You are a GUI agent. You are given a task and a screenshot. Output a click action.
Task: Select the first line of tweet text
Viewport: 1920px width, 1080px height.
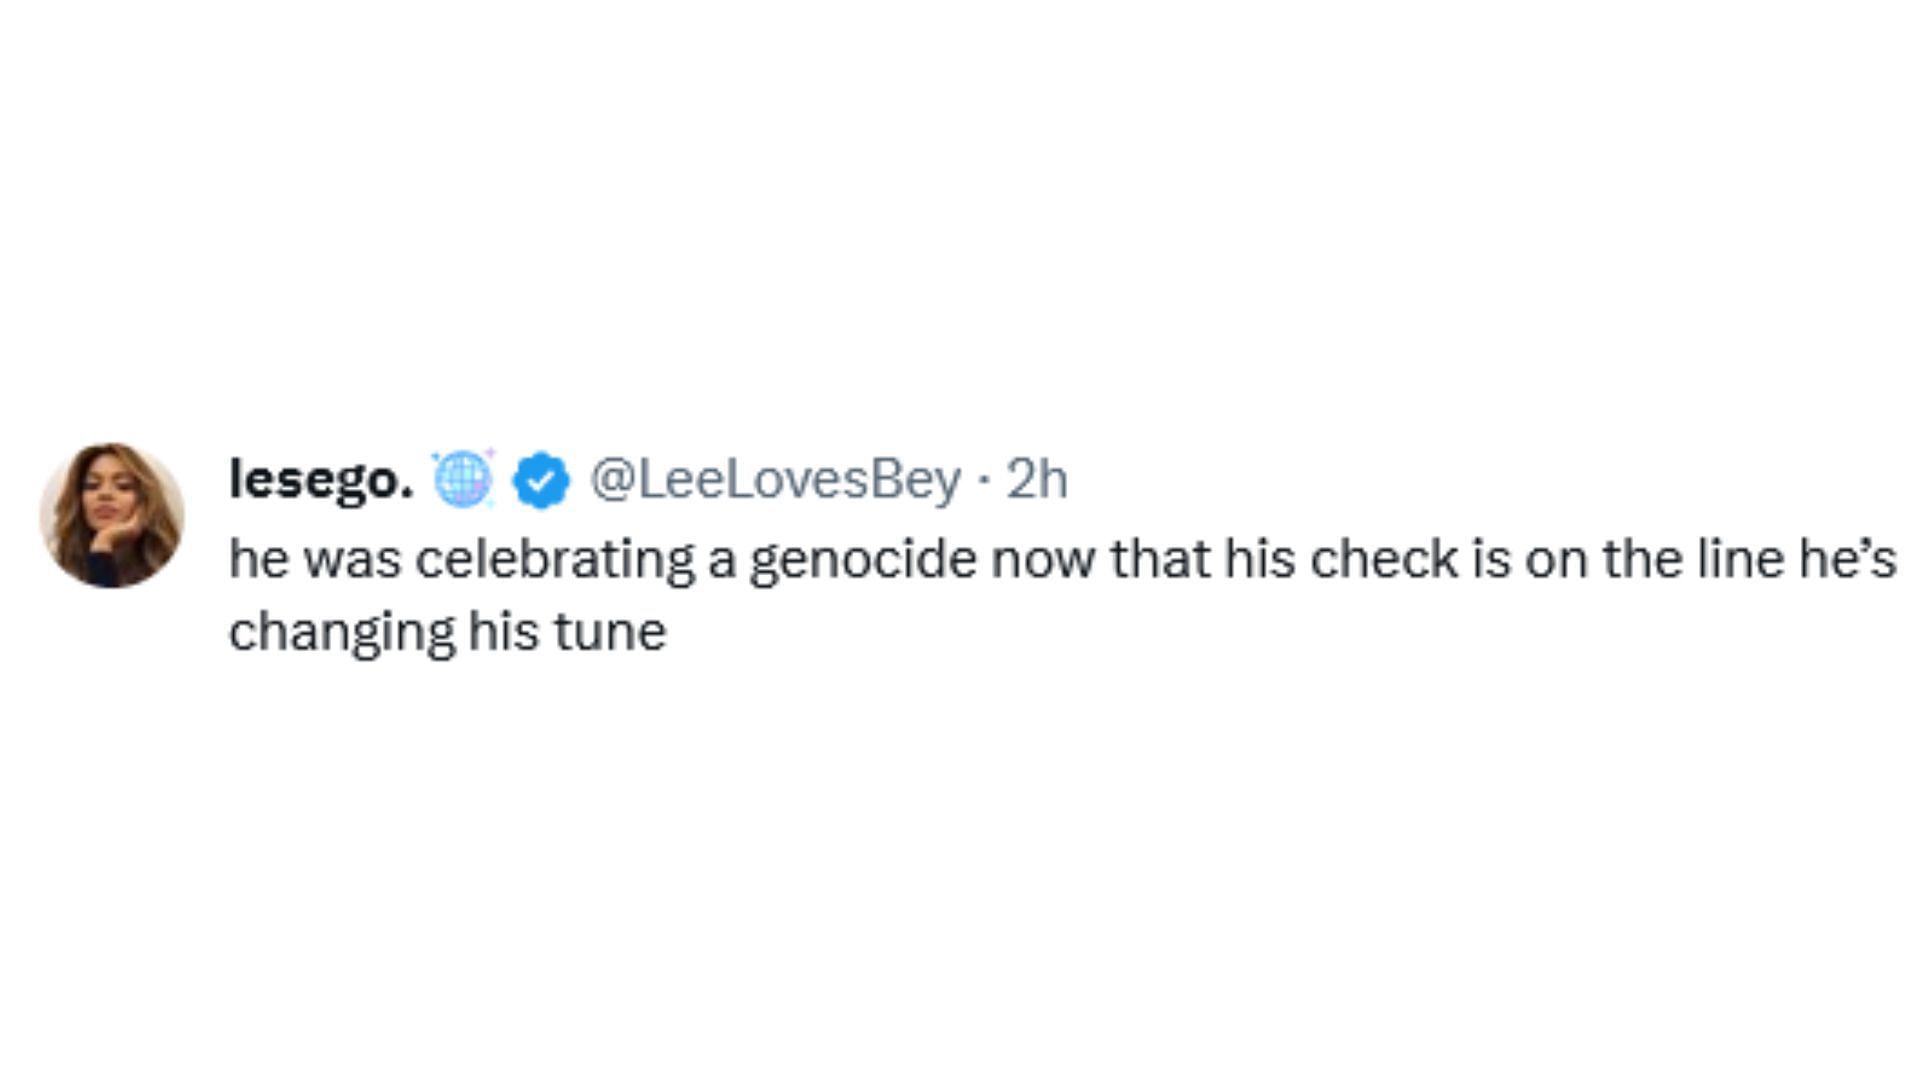pyautogui.click(x=1063, y=559)
